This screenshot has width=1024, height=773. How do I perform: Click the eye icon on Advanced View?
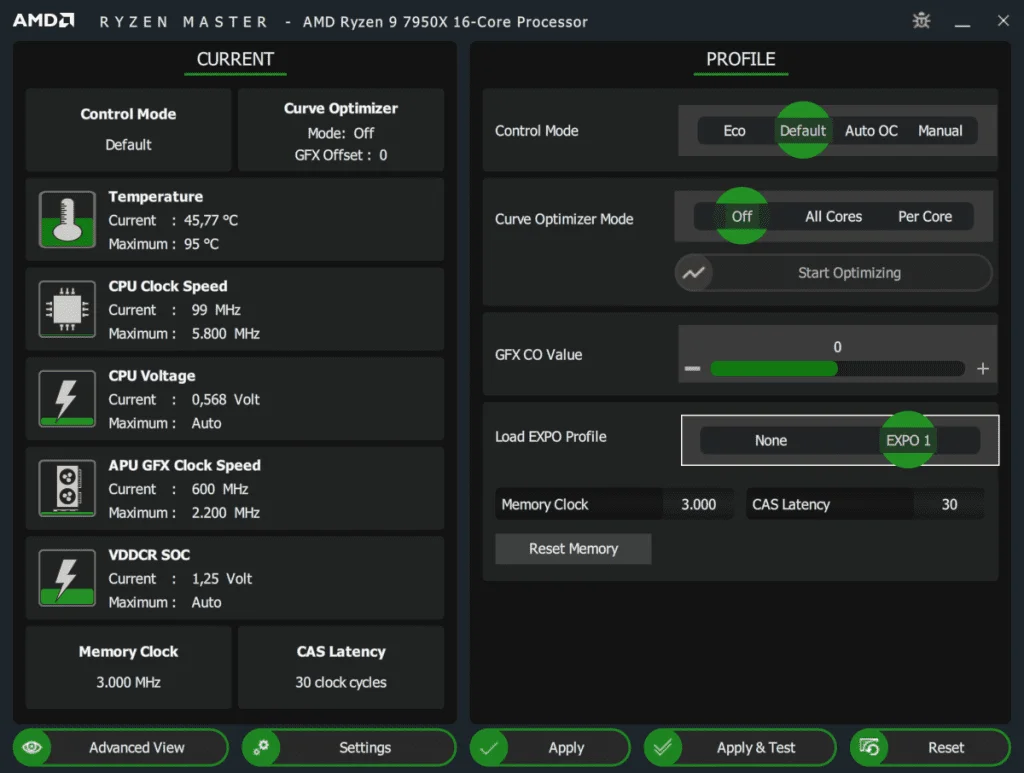point(32,747)
